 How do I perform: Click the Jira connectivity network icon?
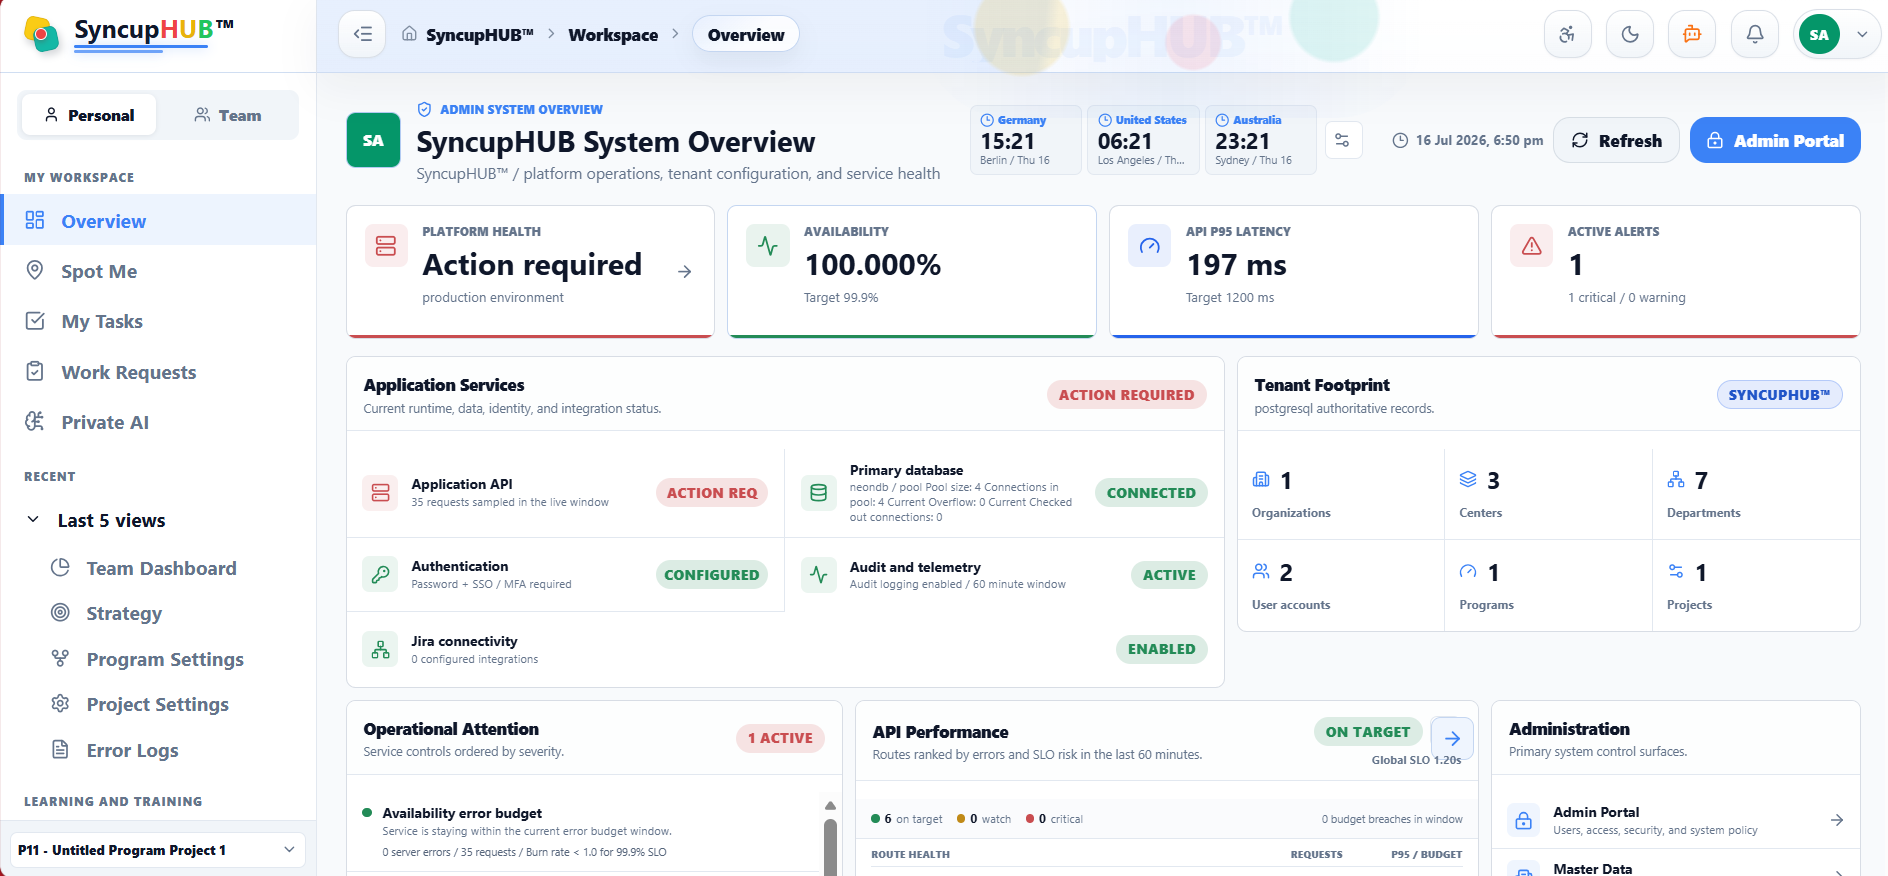tap(380, 649)
